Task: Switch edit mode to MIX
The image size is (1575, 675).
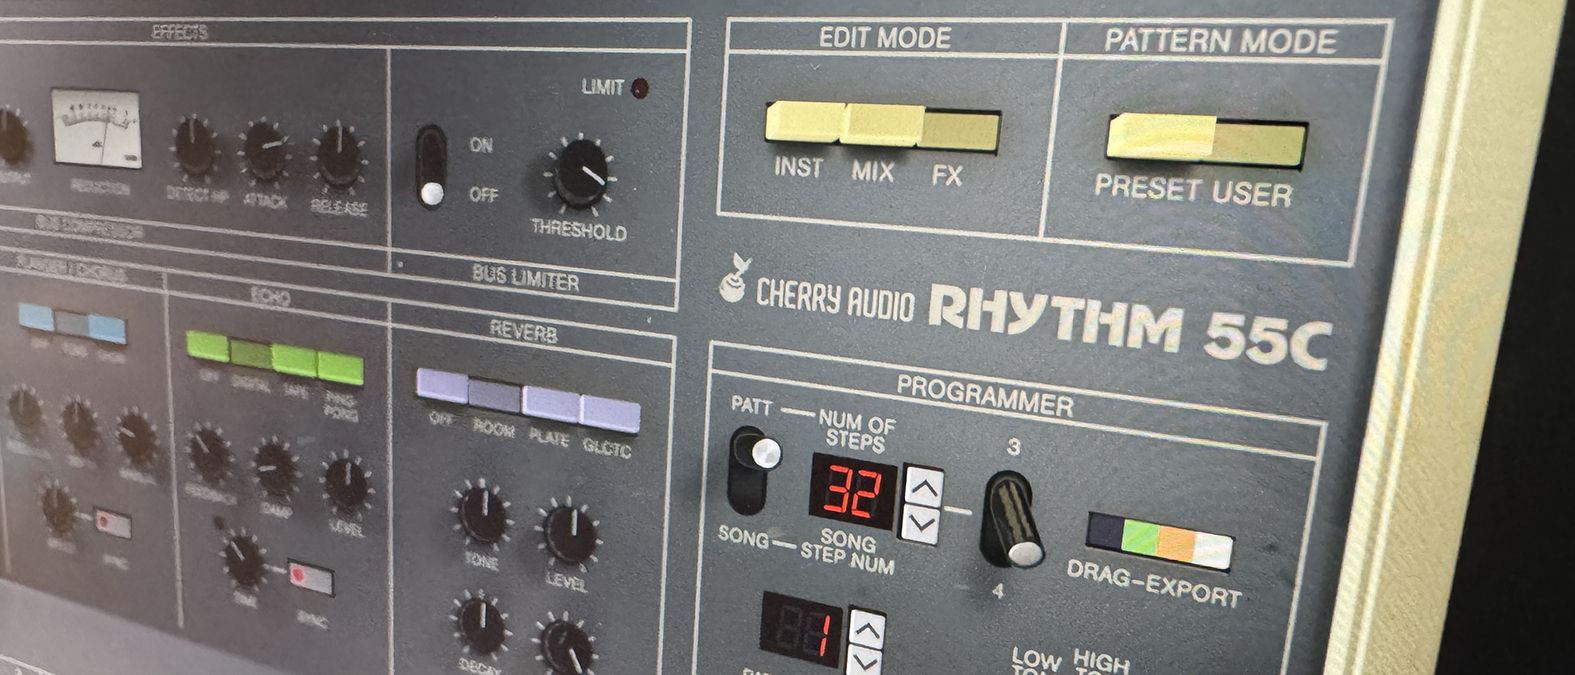Action: click(x=882, y=126)
